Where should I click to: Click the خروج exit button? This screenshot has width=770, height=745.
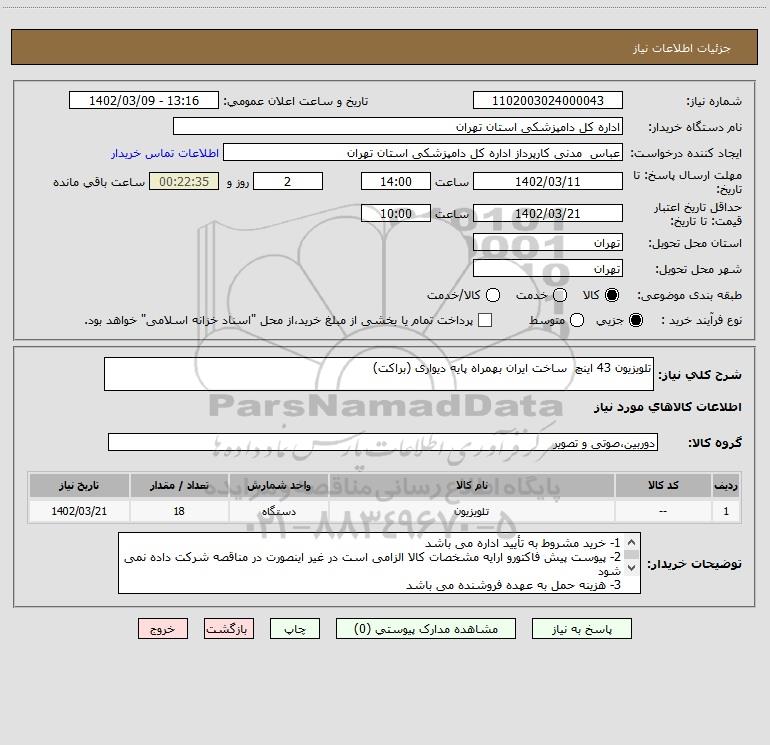[x=163, y=629]
